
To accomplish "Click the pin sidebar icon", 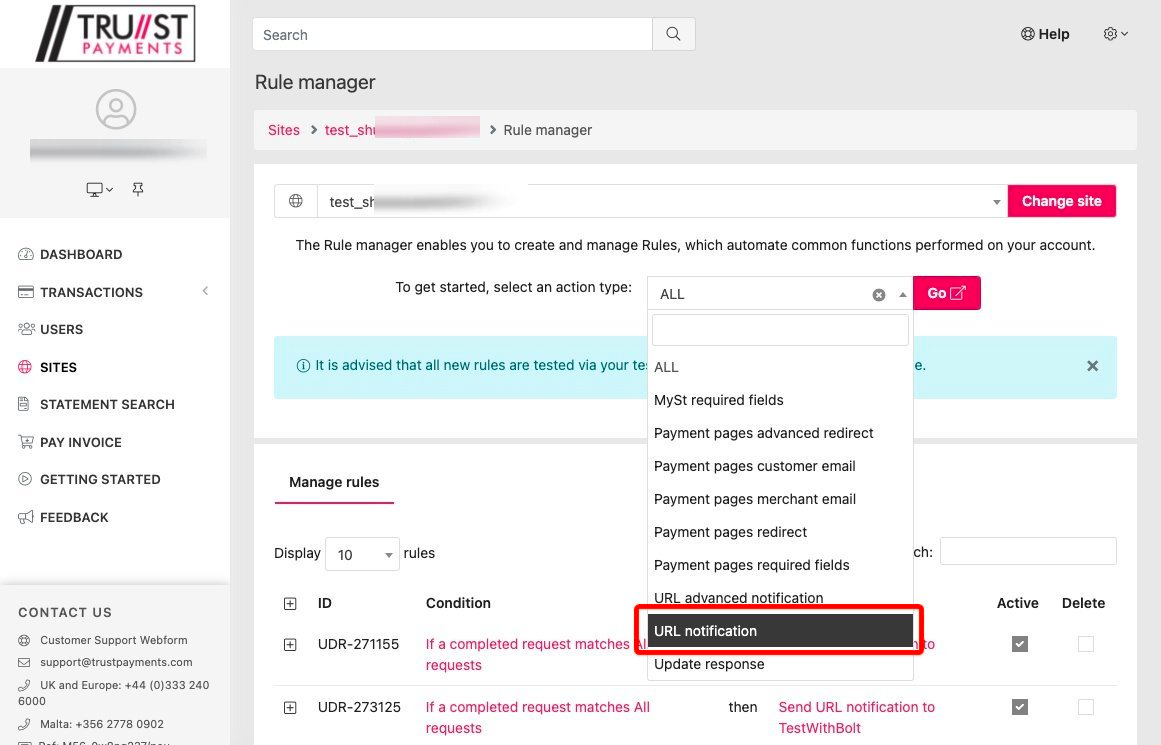I will pos(138,190).
